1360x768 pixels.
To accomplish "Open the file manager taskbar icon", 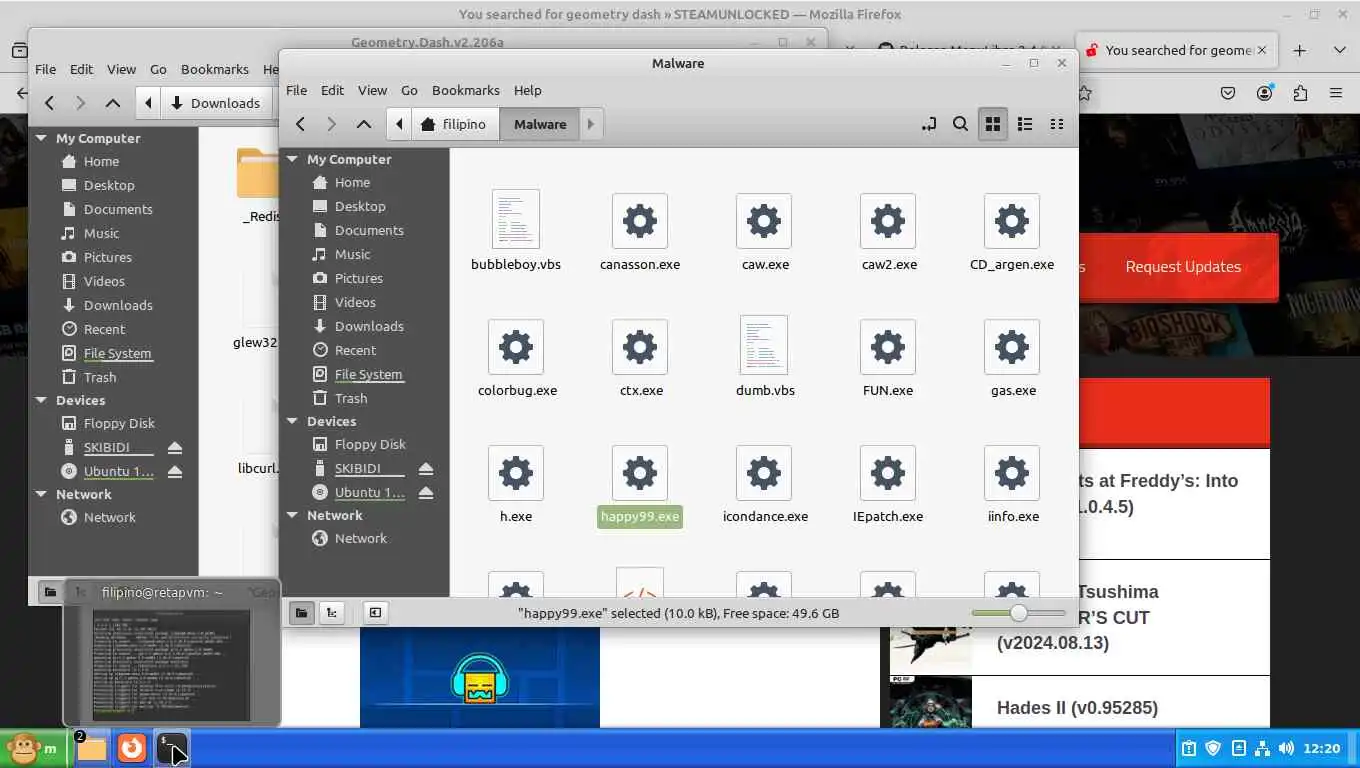I will click(x=91, y=748).
